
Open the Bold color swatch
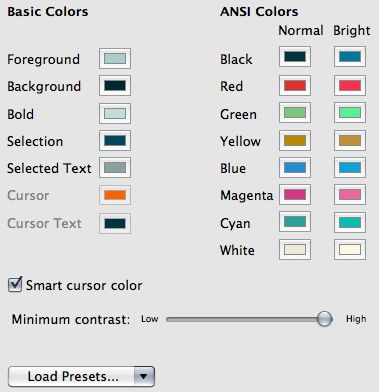point(115,113)
